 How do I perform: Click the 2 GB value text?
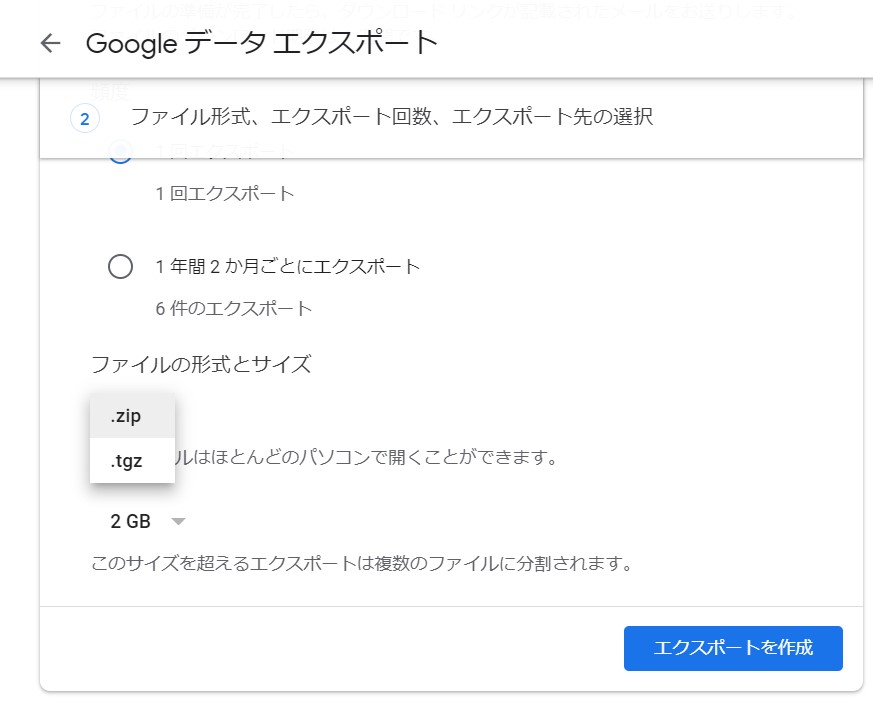tap(130, 521)
